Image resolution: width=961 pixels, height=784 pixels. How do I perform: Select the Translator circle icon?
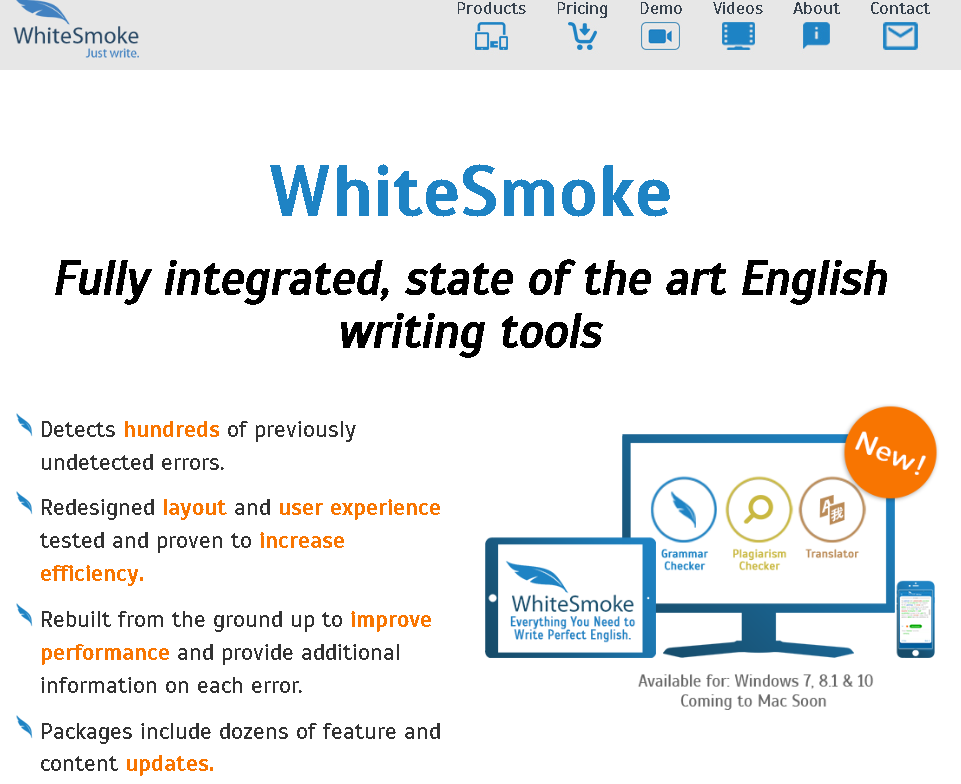pos(832,509)
